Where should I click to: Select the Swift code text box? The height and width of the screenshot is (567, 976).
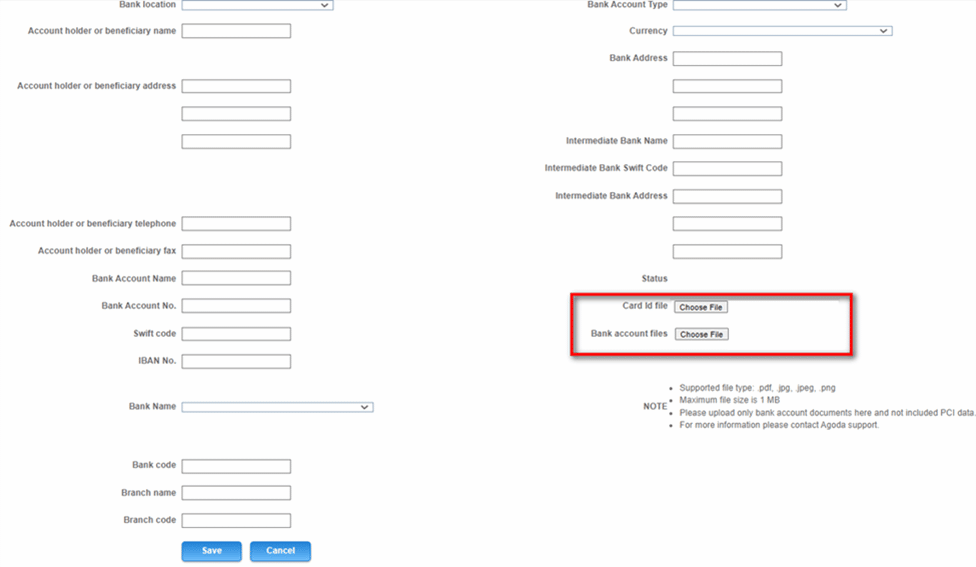pos(236,334)
